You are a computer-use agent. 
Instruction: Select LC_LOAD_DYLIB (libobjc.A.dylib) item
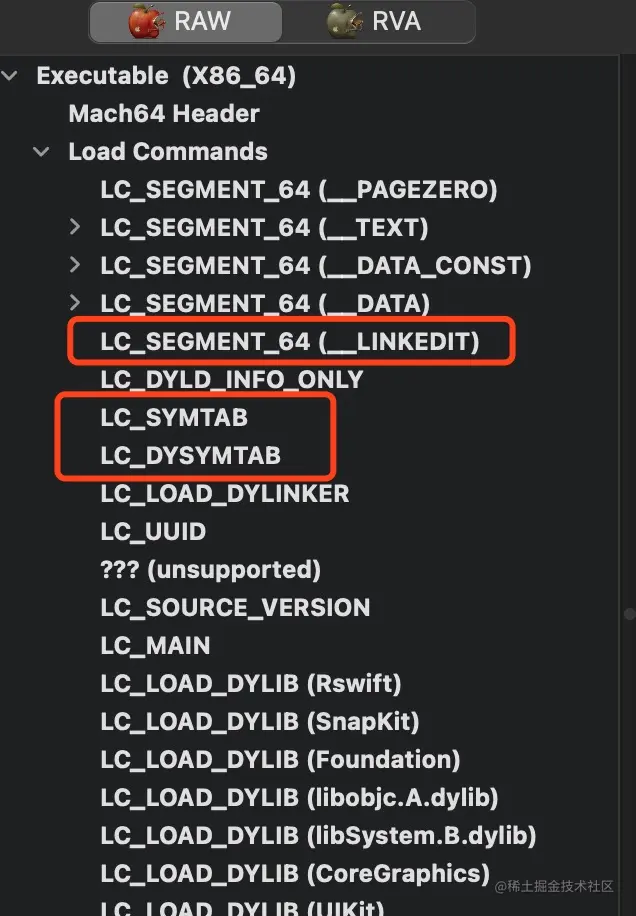(x=299, y=798)
